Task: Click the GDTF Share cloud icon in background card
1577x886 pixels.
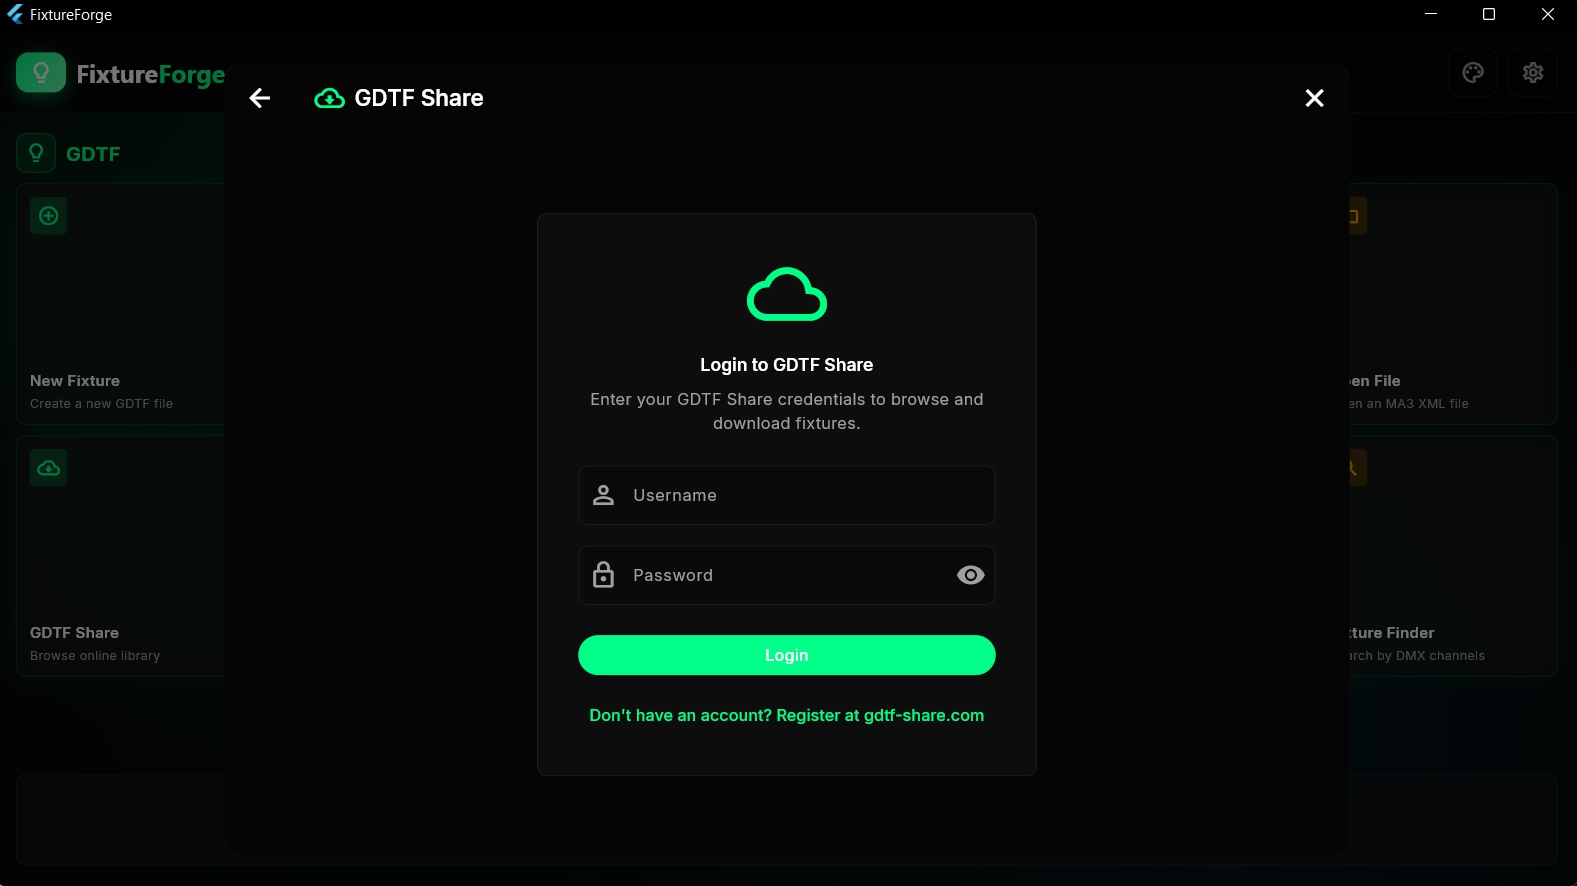Action: (x=49, y=468)
